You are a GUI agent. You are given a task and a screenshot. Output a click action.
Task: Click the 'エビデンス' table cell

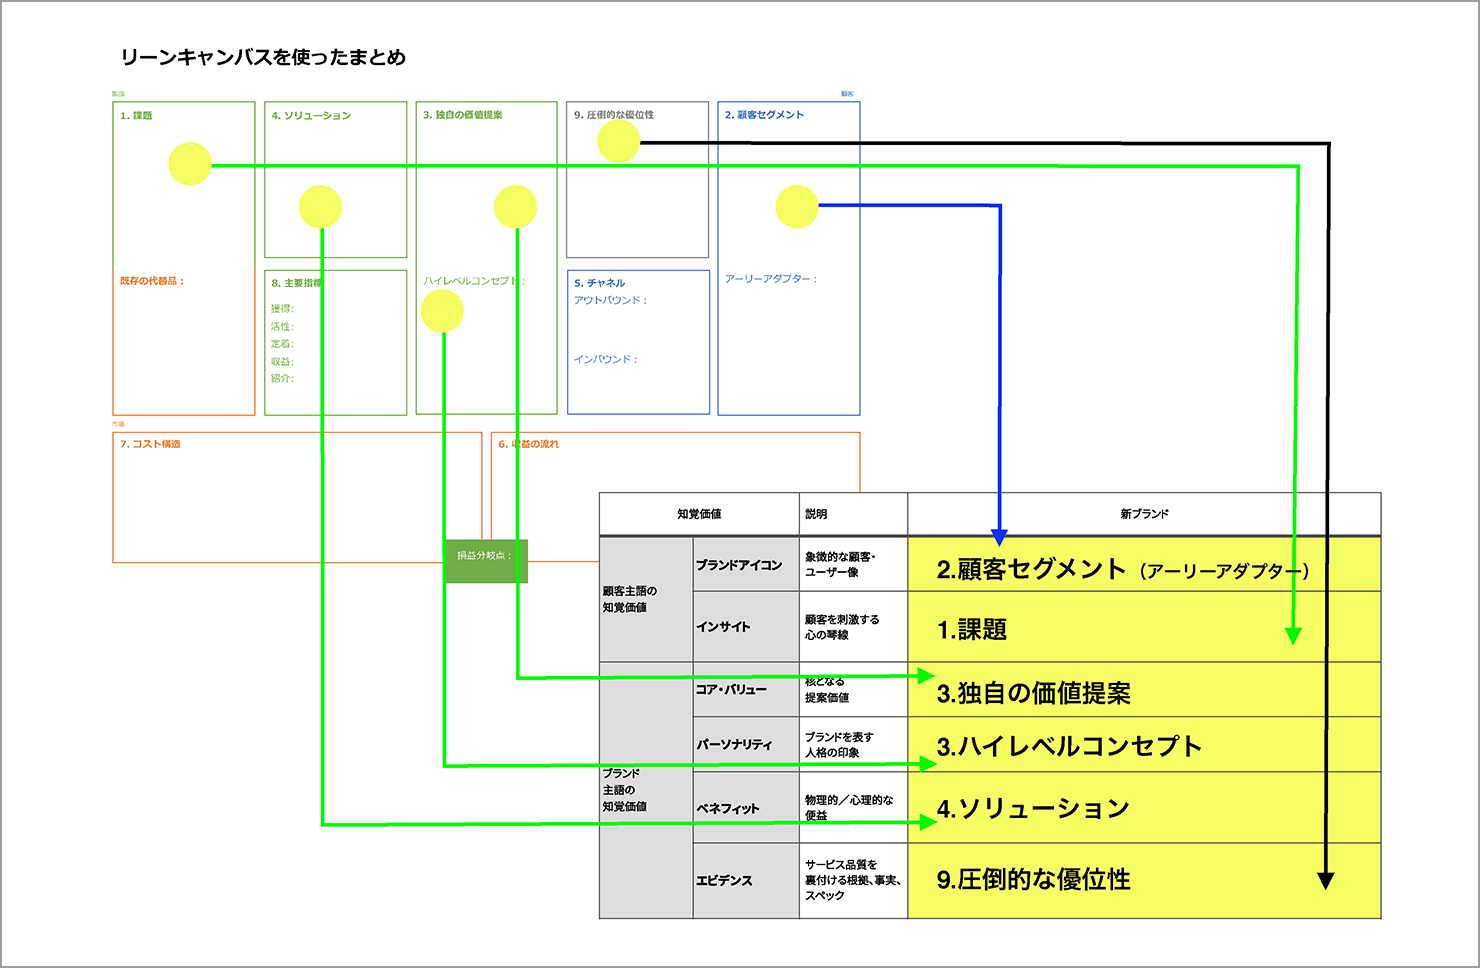pyautogui.click(x=746, y=881)
